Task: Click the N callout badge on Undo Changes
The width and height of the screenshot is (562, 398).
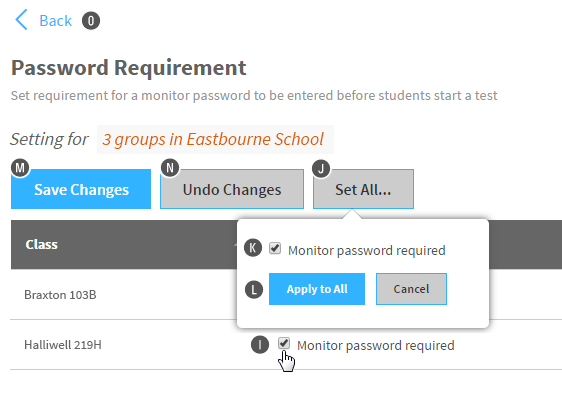Action: pyautogui.click(x=170, y=168)
